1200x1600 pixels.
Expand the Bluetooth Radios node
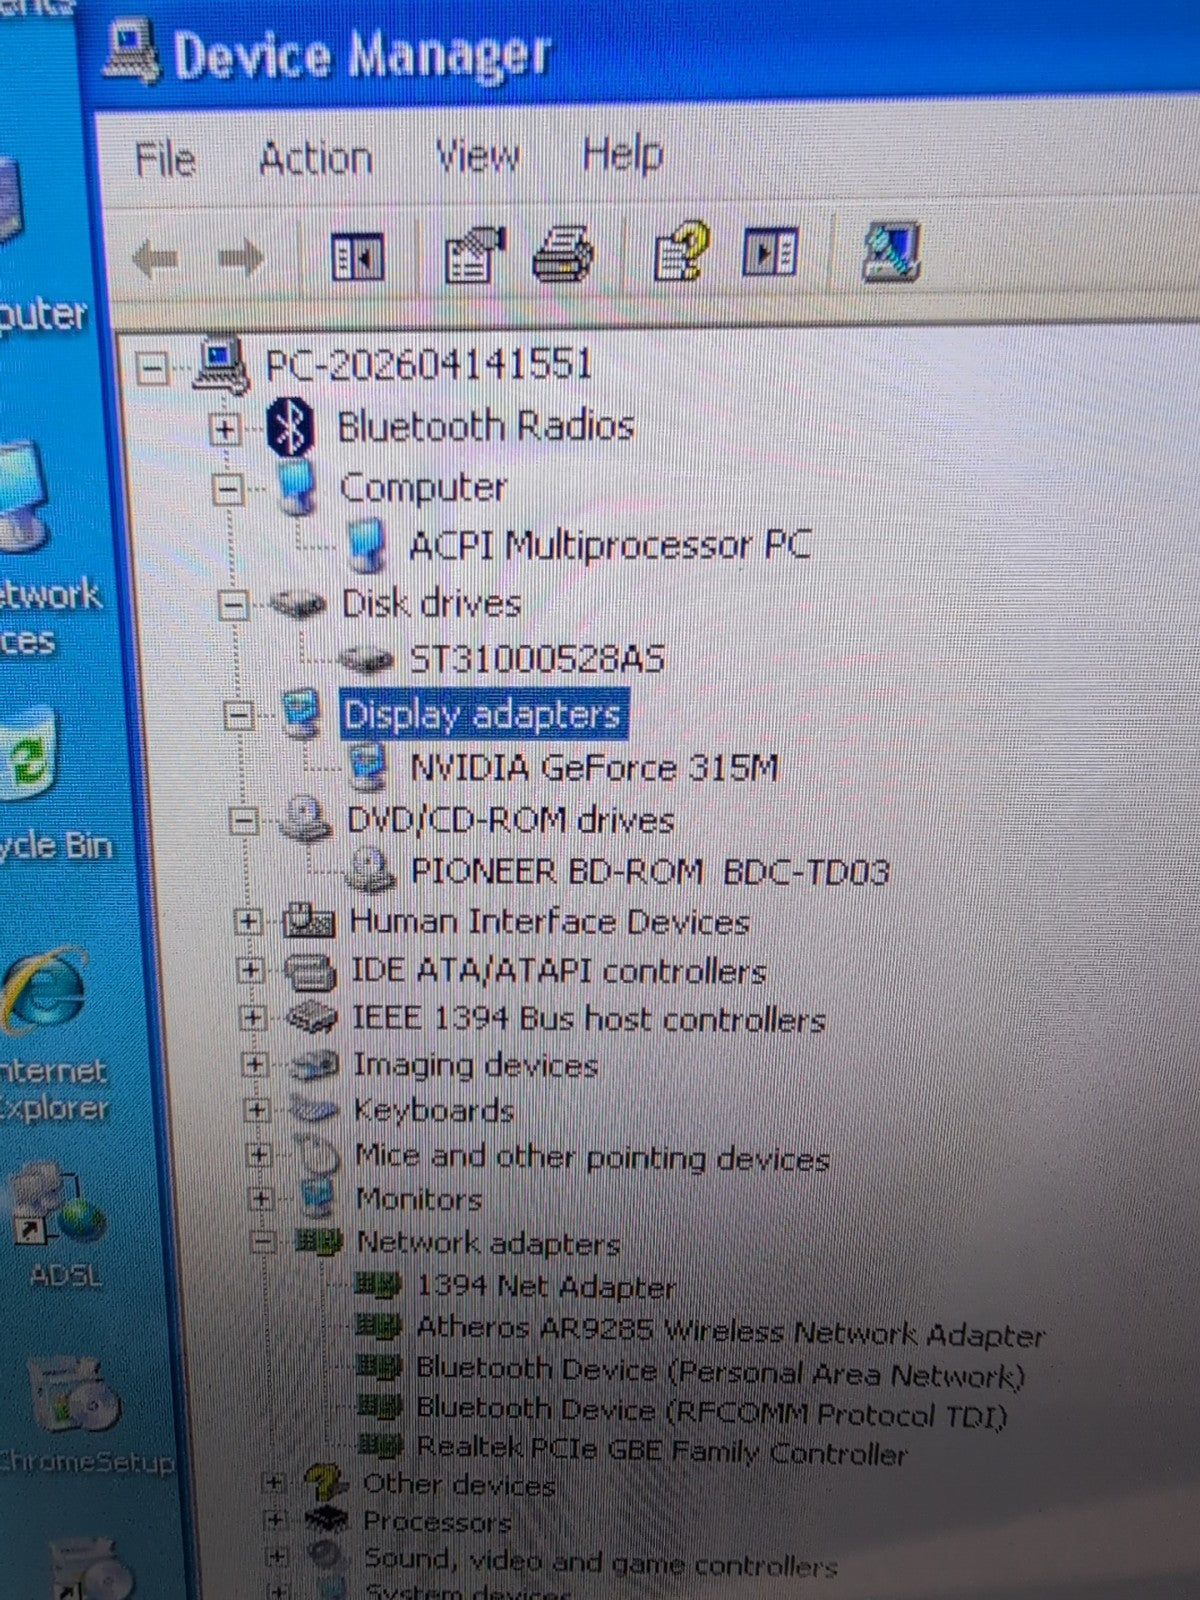pos(225,430)
